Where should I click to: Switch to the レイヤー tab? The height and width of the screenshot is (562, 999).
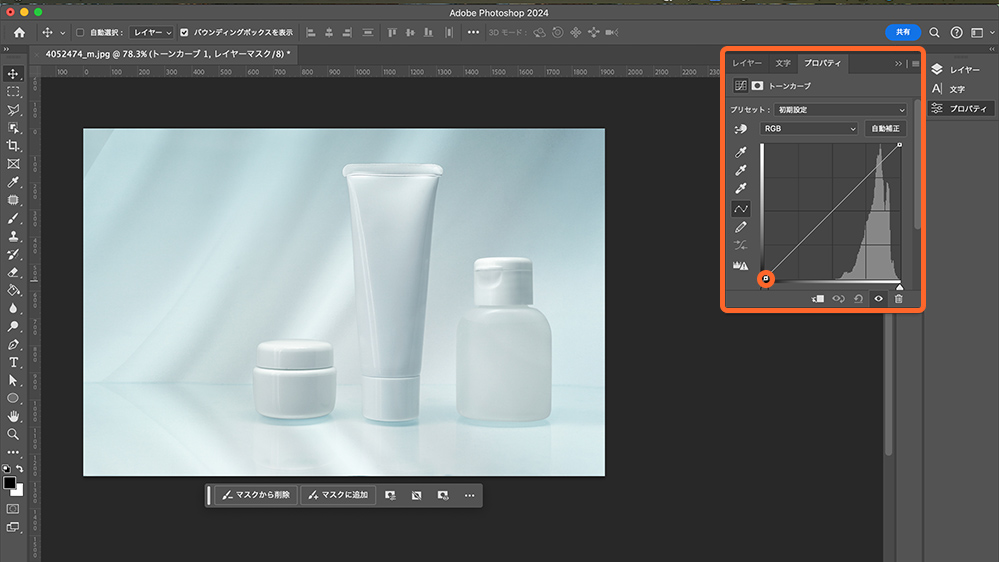(x=746, y=64)
